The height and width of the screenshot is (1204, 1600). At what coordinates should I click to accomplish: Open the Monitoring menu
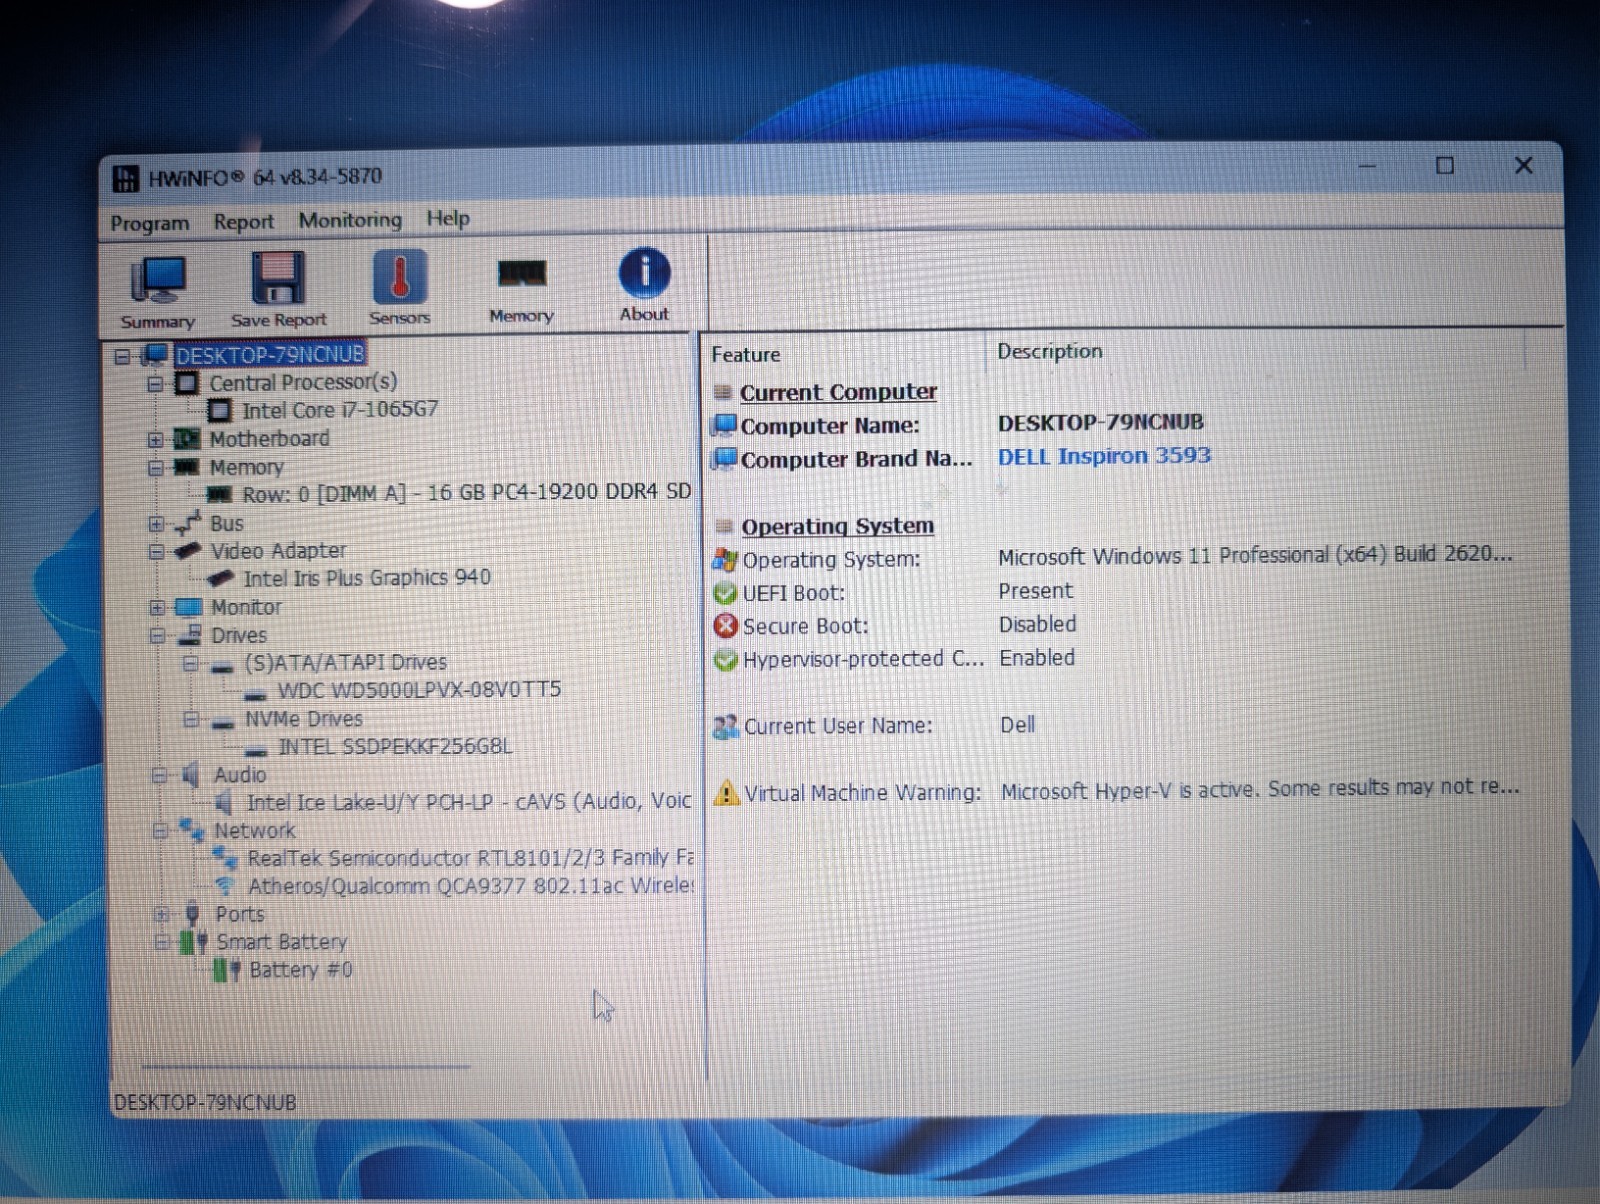(350, 220)
